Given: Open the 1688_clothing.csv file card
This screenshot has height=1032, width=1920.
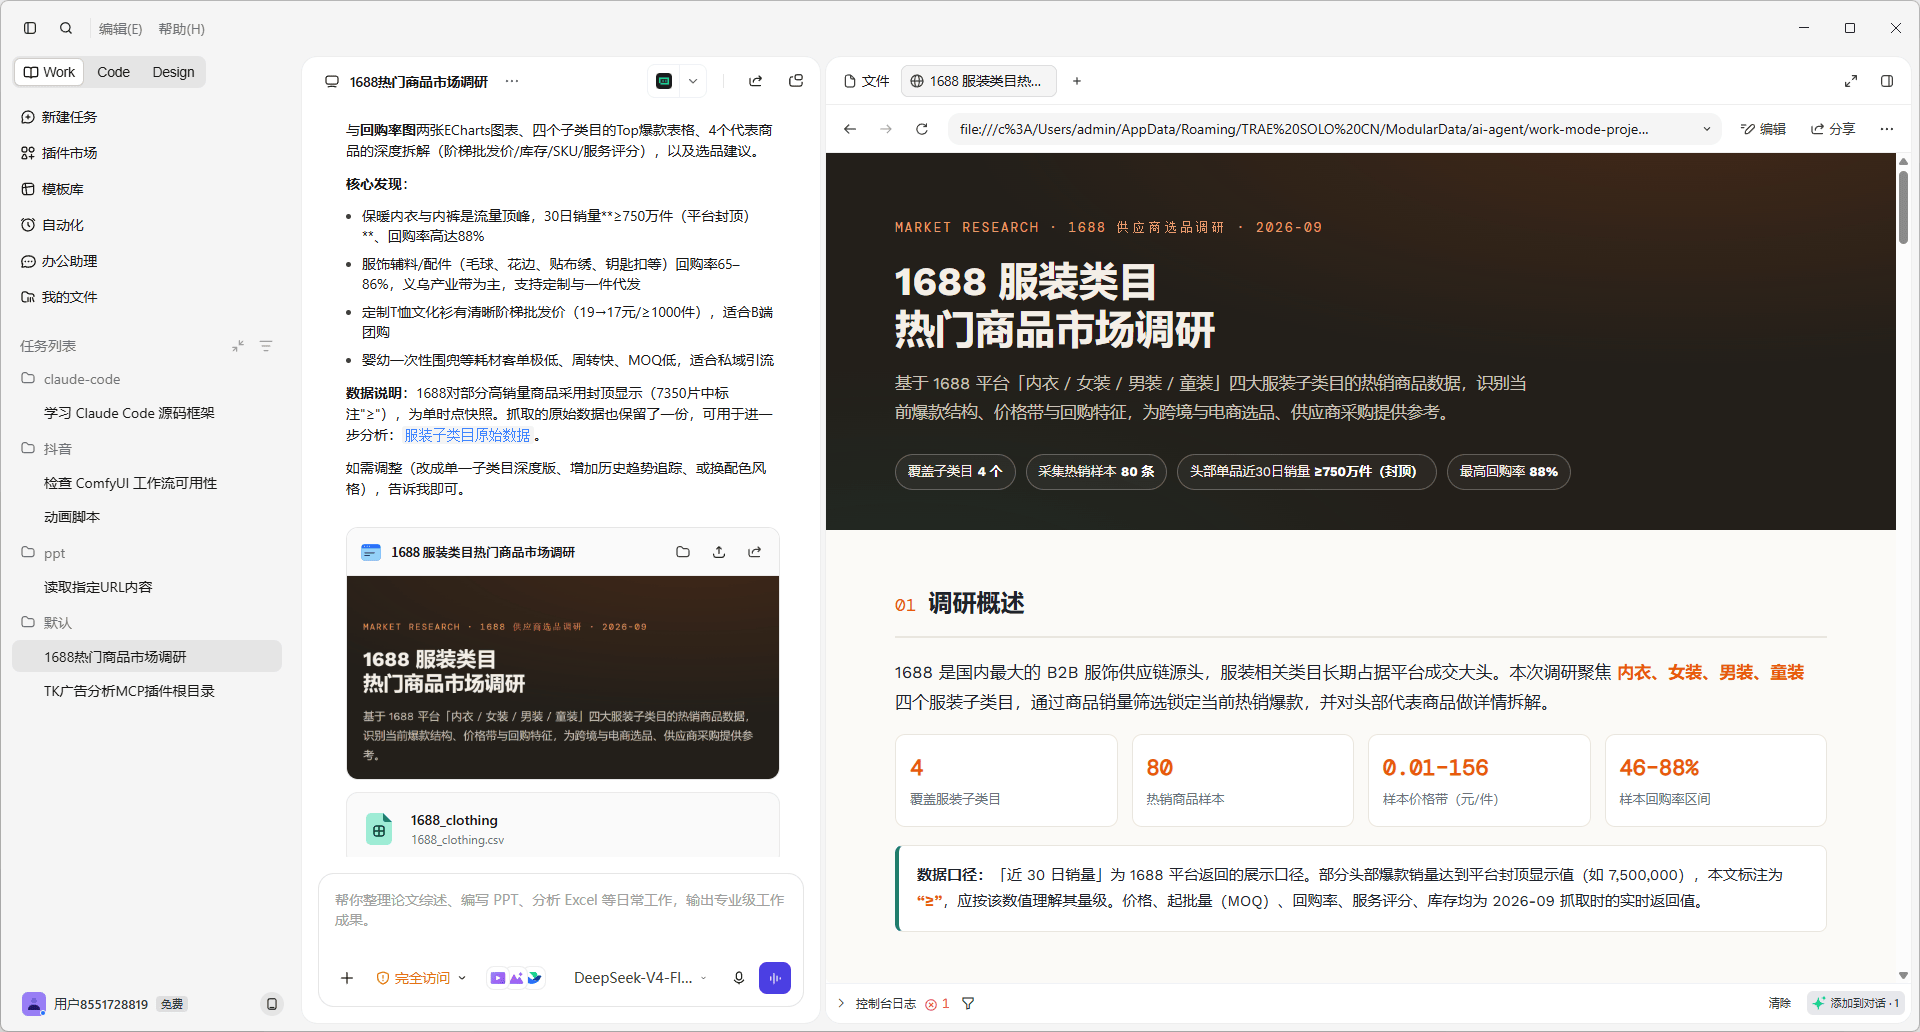Looking at the screenshot, I should tap(563, 826).
